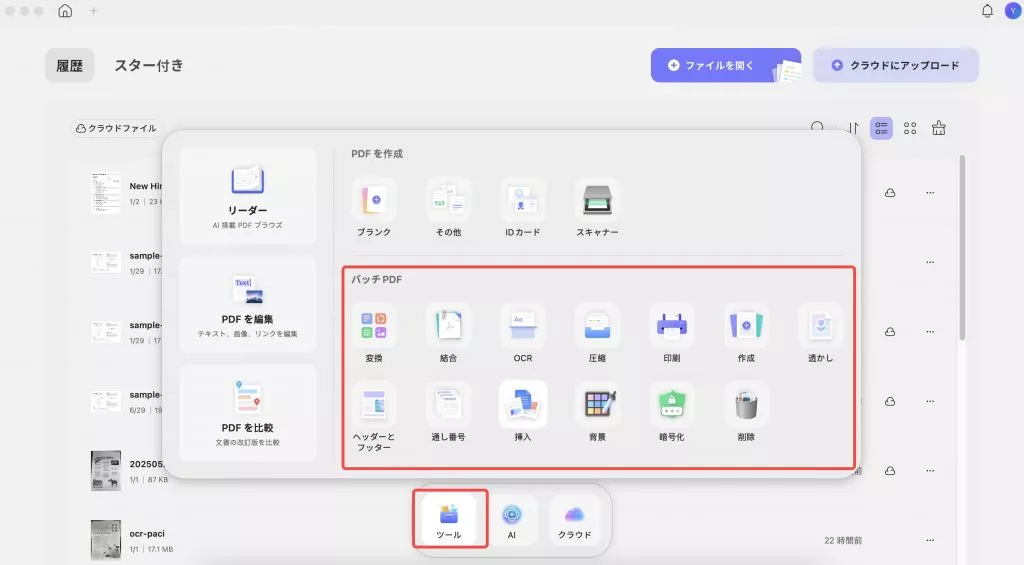This screenshot has height=565, width=1024.
Task: Switch to the スター付き tab
Action: pyautogui.click(x=149, y=65)
